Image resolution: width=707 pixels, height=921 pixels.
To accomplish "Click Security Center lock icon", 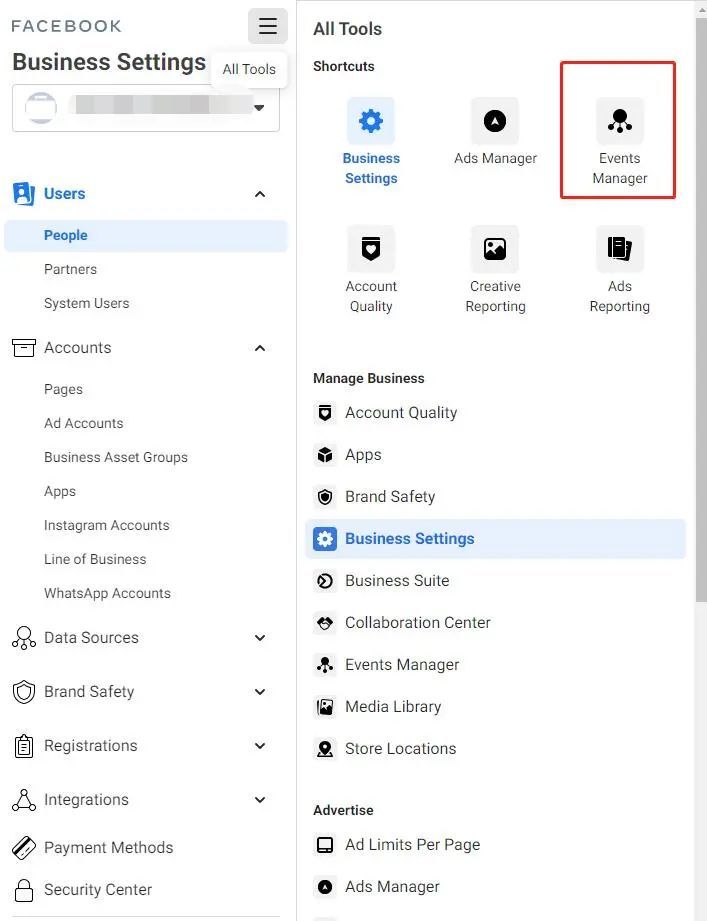I will 24,890.
